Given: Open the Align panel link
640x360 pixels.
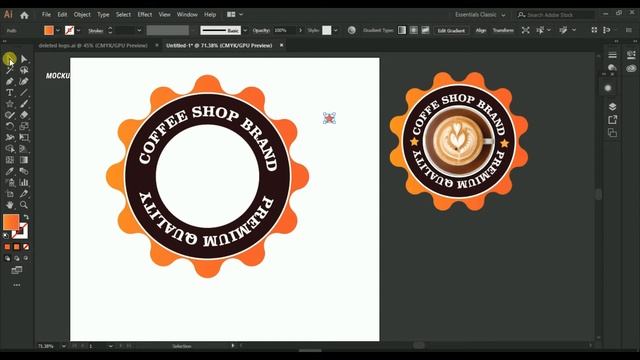Looking at the screenshot, I should click(x=481, y=30).
